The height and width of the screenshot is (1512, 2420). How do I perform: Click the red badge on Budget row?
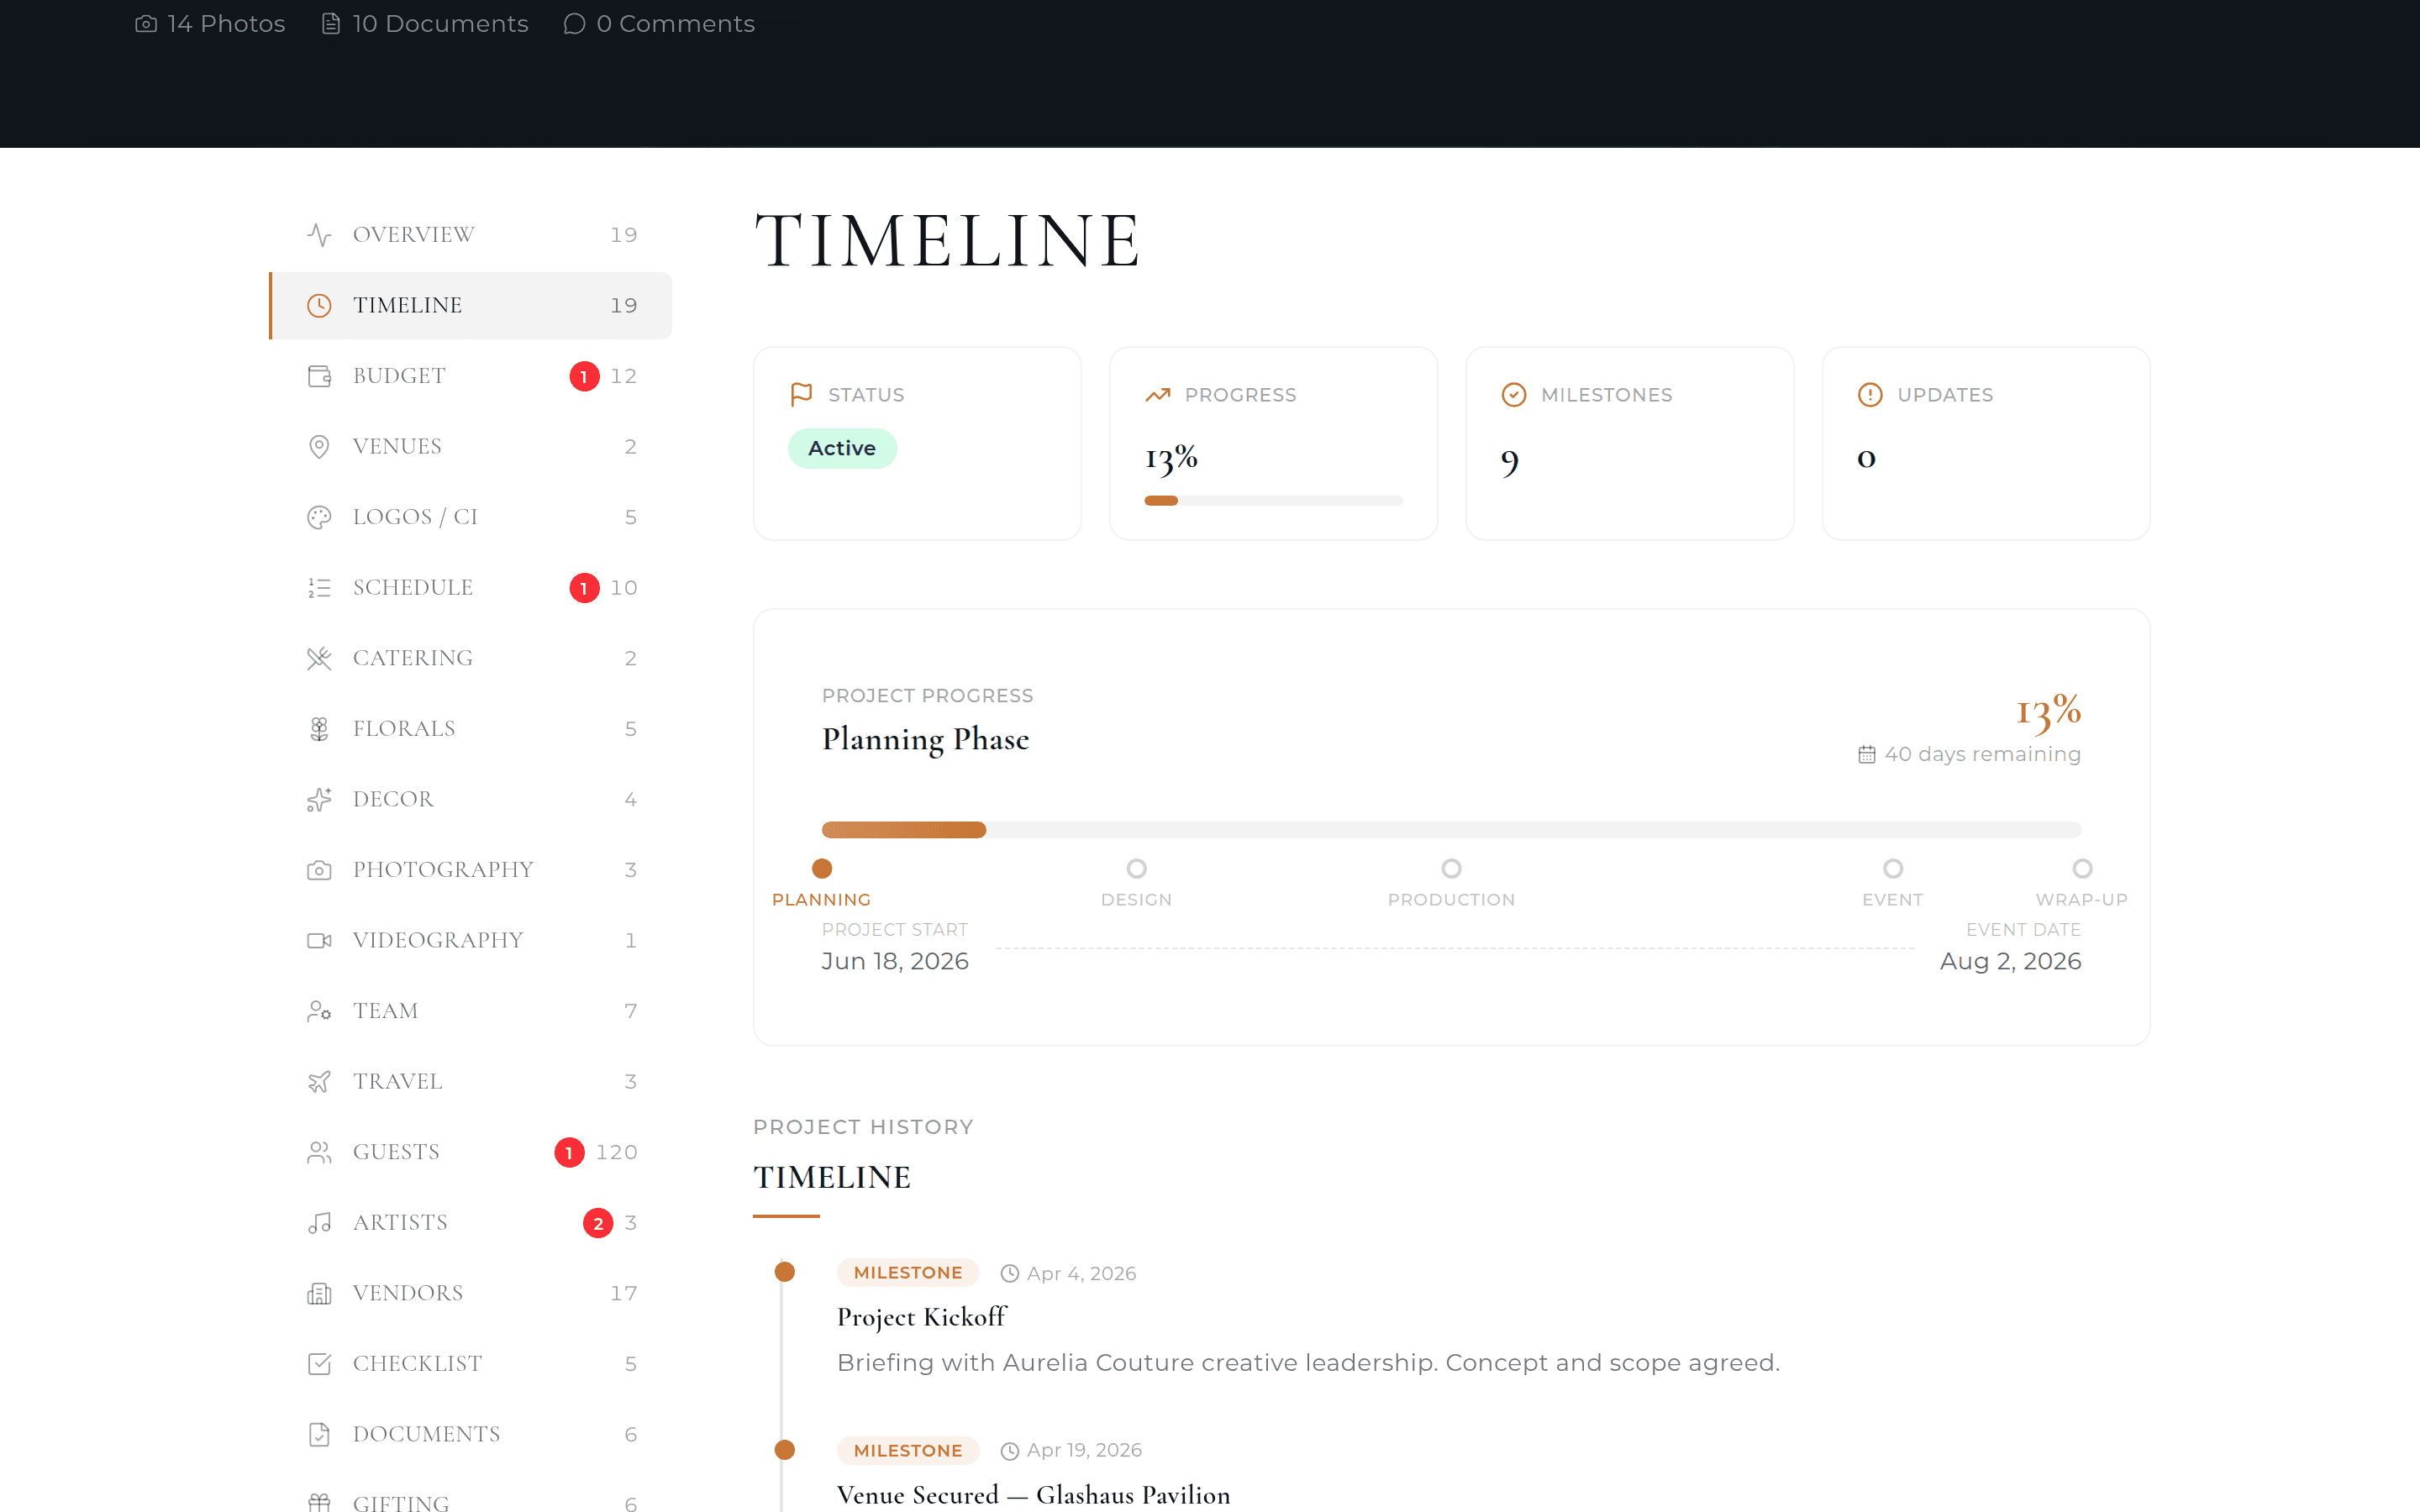pyautogui.click(x=584, y=377)
